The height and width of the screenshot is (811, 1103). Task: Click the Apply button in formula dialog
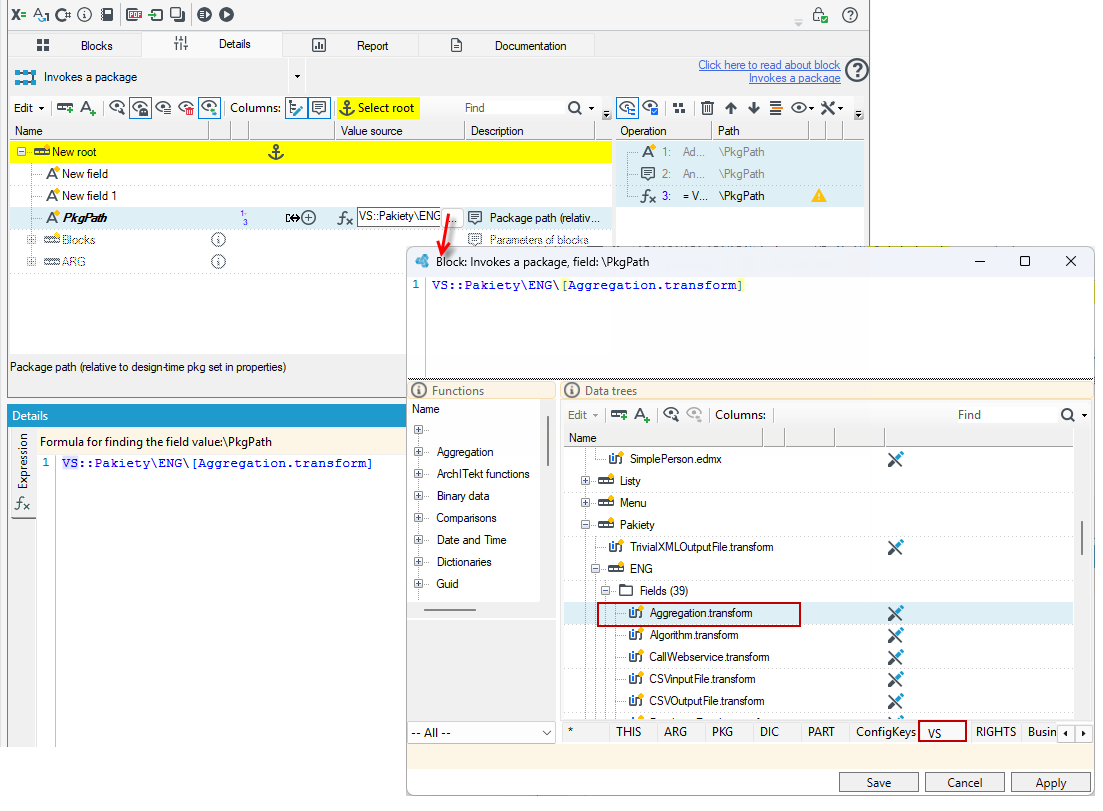click(x=1051, y=782)
